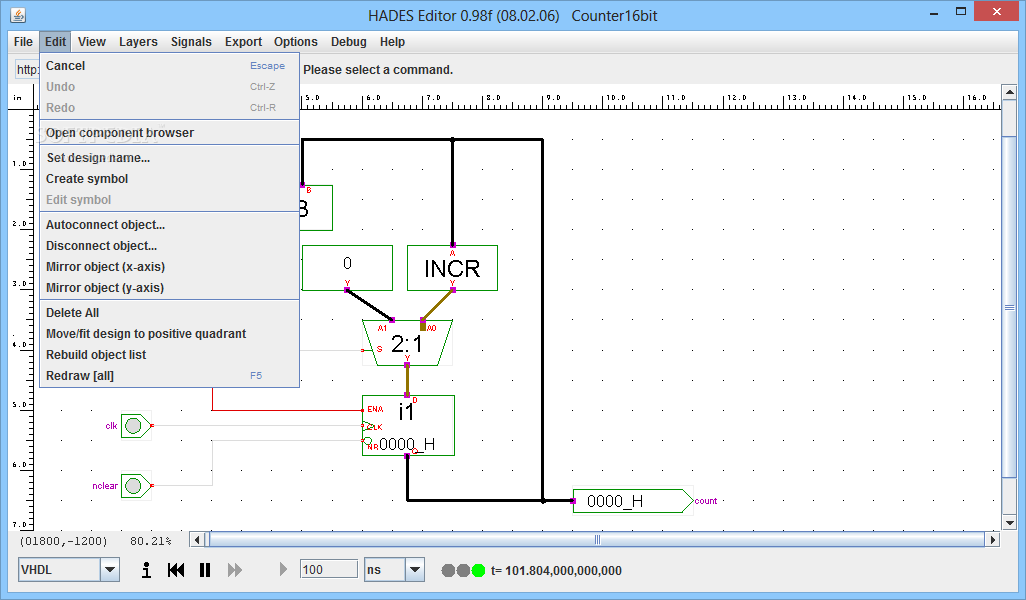
Task: Minimize the HADES Editor window
Action: click(x=934, y=12)
